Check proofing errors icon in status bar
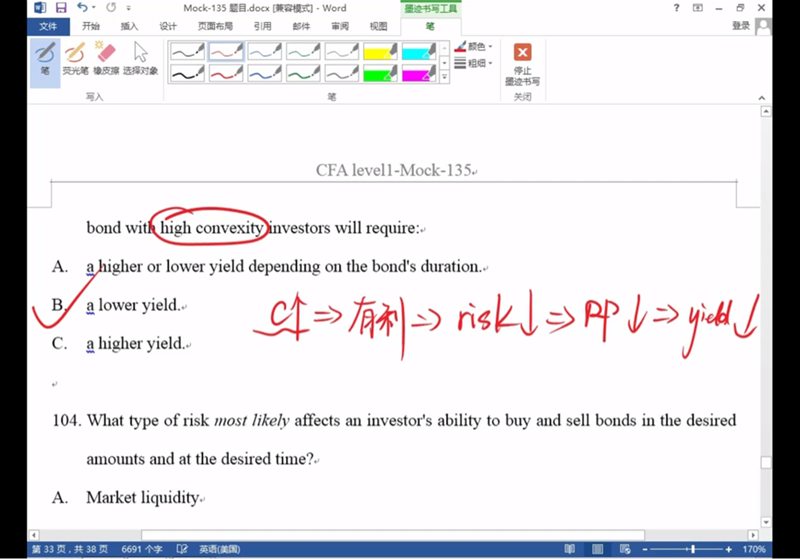The image size is (800, 559). pyautogui.click(x=182, y=549)
